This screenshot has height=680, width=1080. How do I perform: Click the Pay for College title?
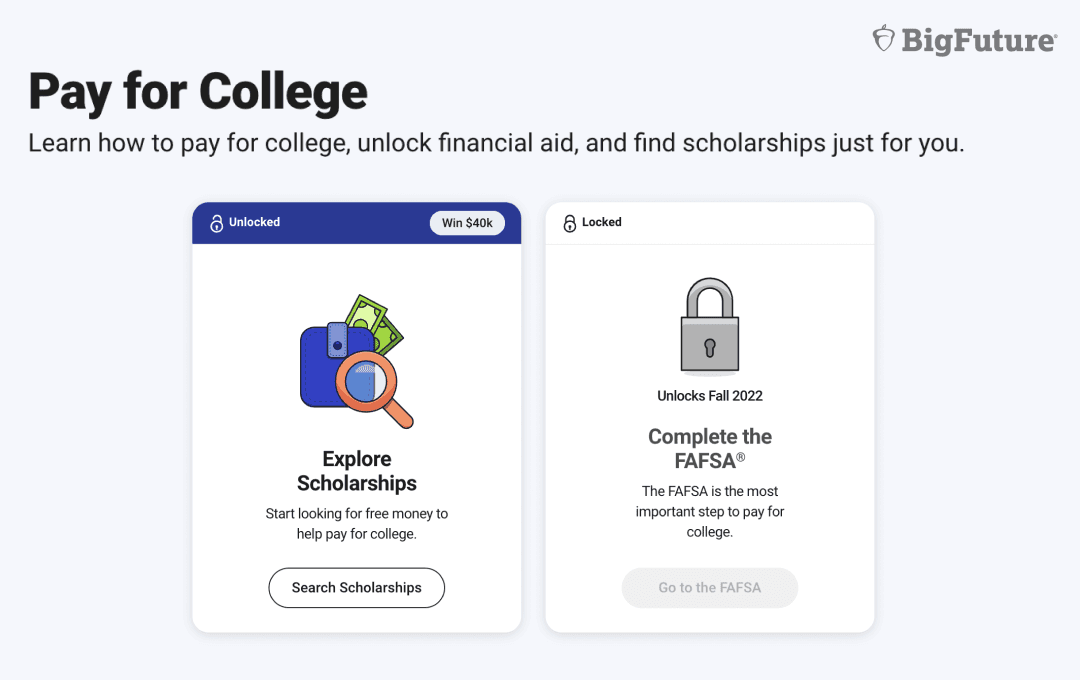(x=198, y=92)
